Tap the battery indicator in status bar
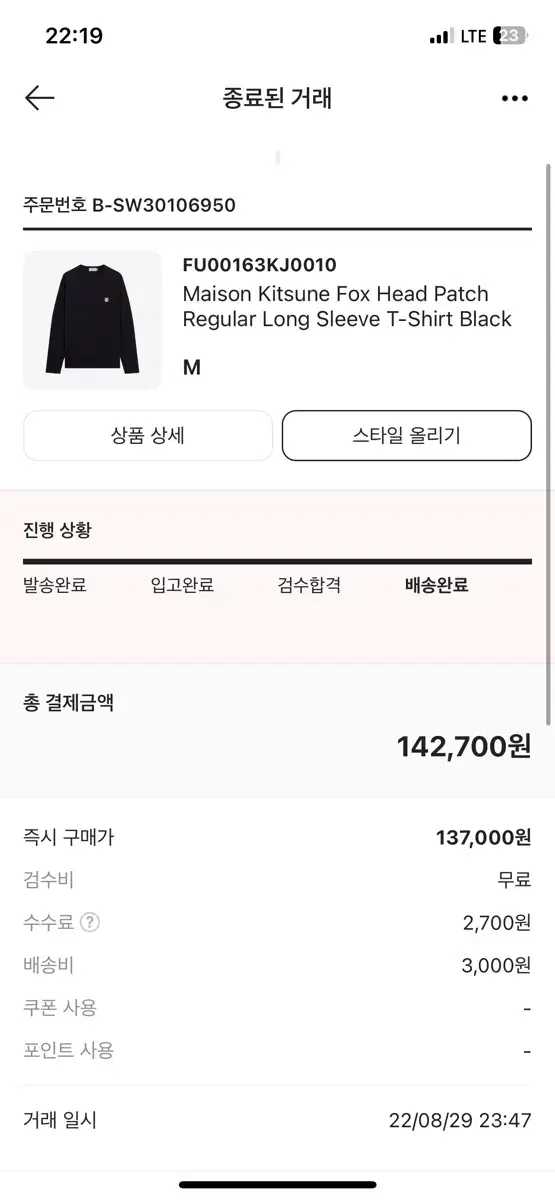555x1200 pixels. point(509,36)
